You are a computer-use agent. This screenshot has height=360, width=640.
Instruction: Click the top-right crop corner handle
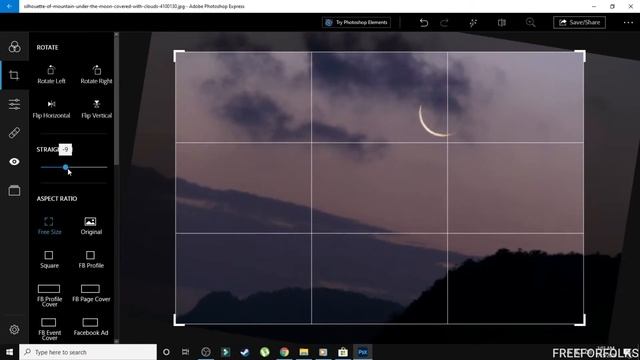tap(581, 55)
